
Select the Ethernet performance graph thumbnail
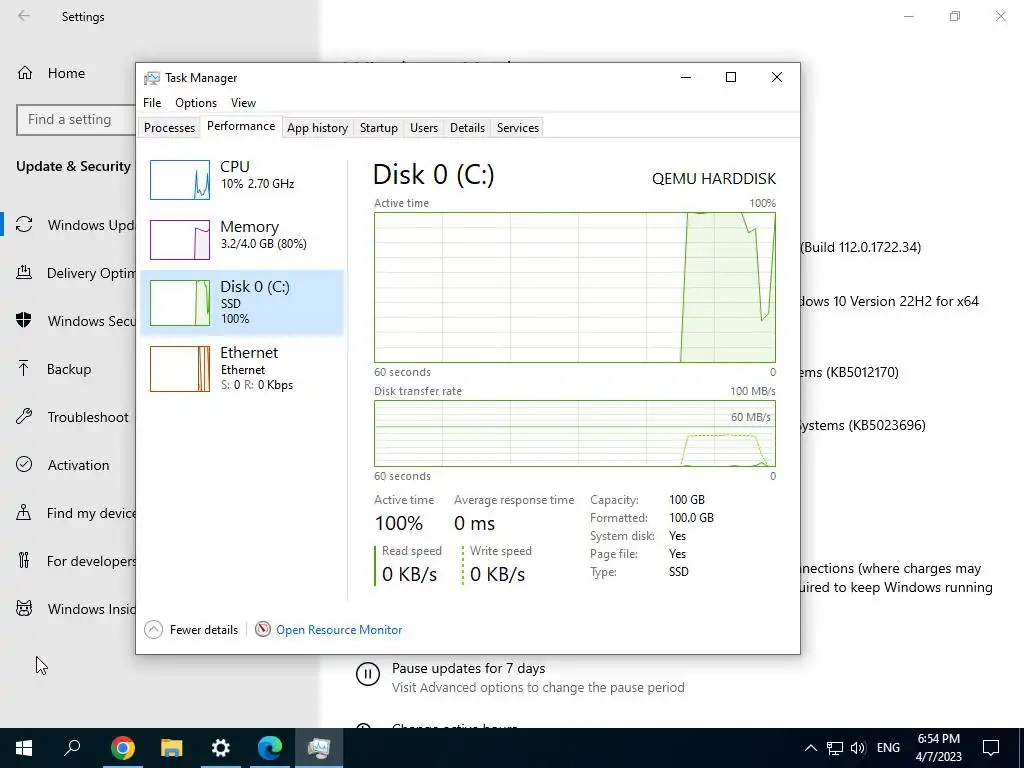(x=180, y=369)
